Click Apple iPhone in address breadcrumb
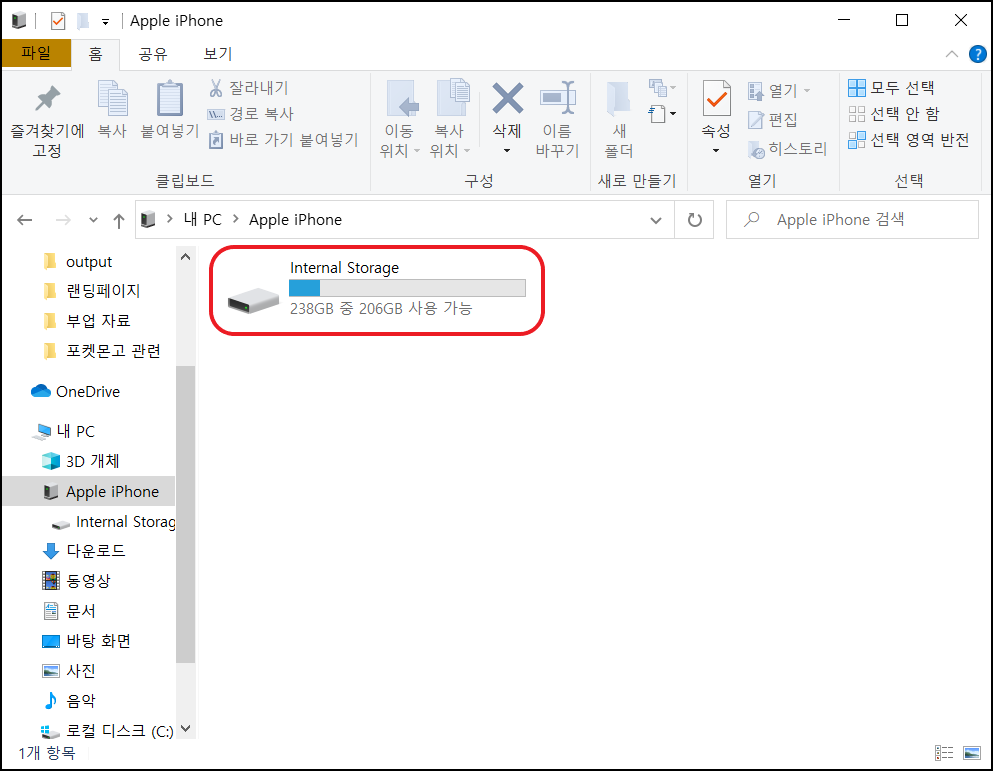Image resolution: width=993 pixels, height=771 pixels. (295, 220)
